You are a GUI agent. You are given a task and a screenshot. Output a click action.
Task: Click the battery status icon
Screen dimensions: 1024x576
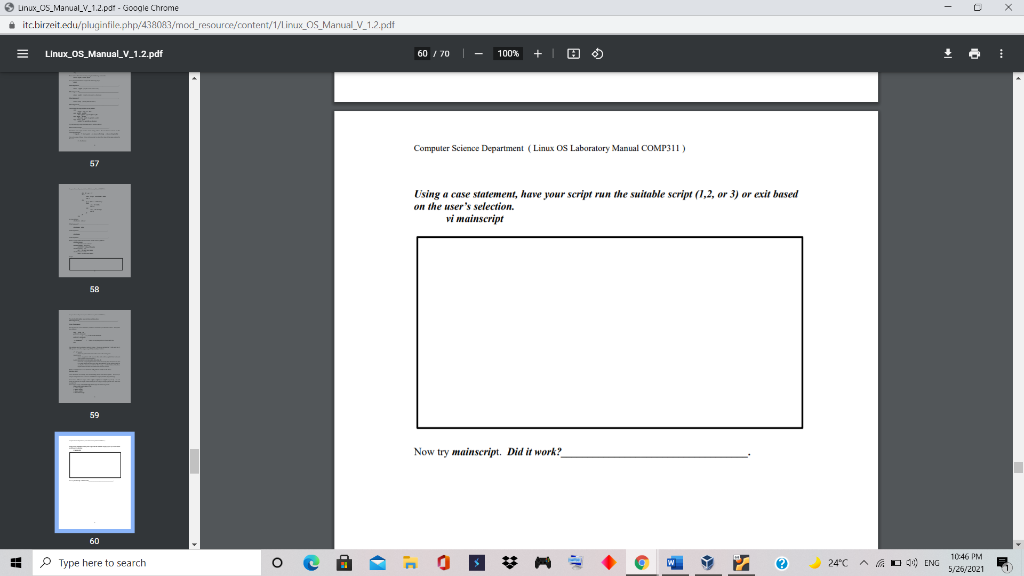point(896,562)
